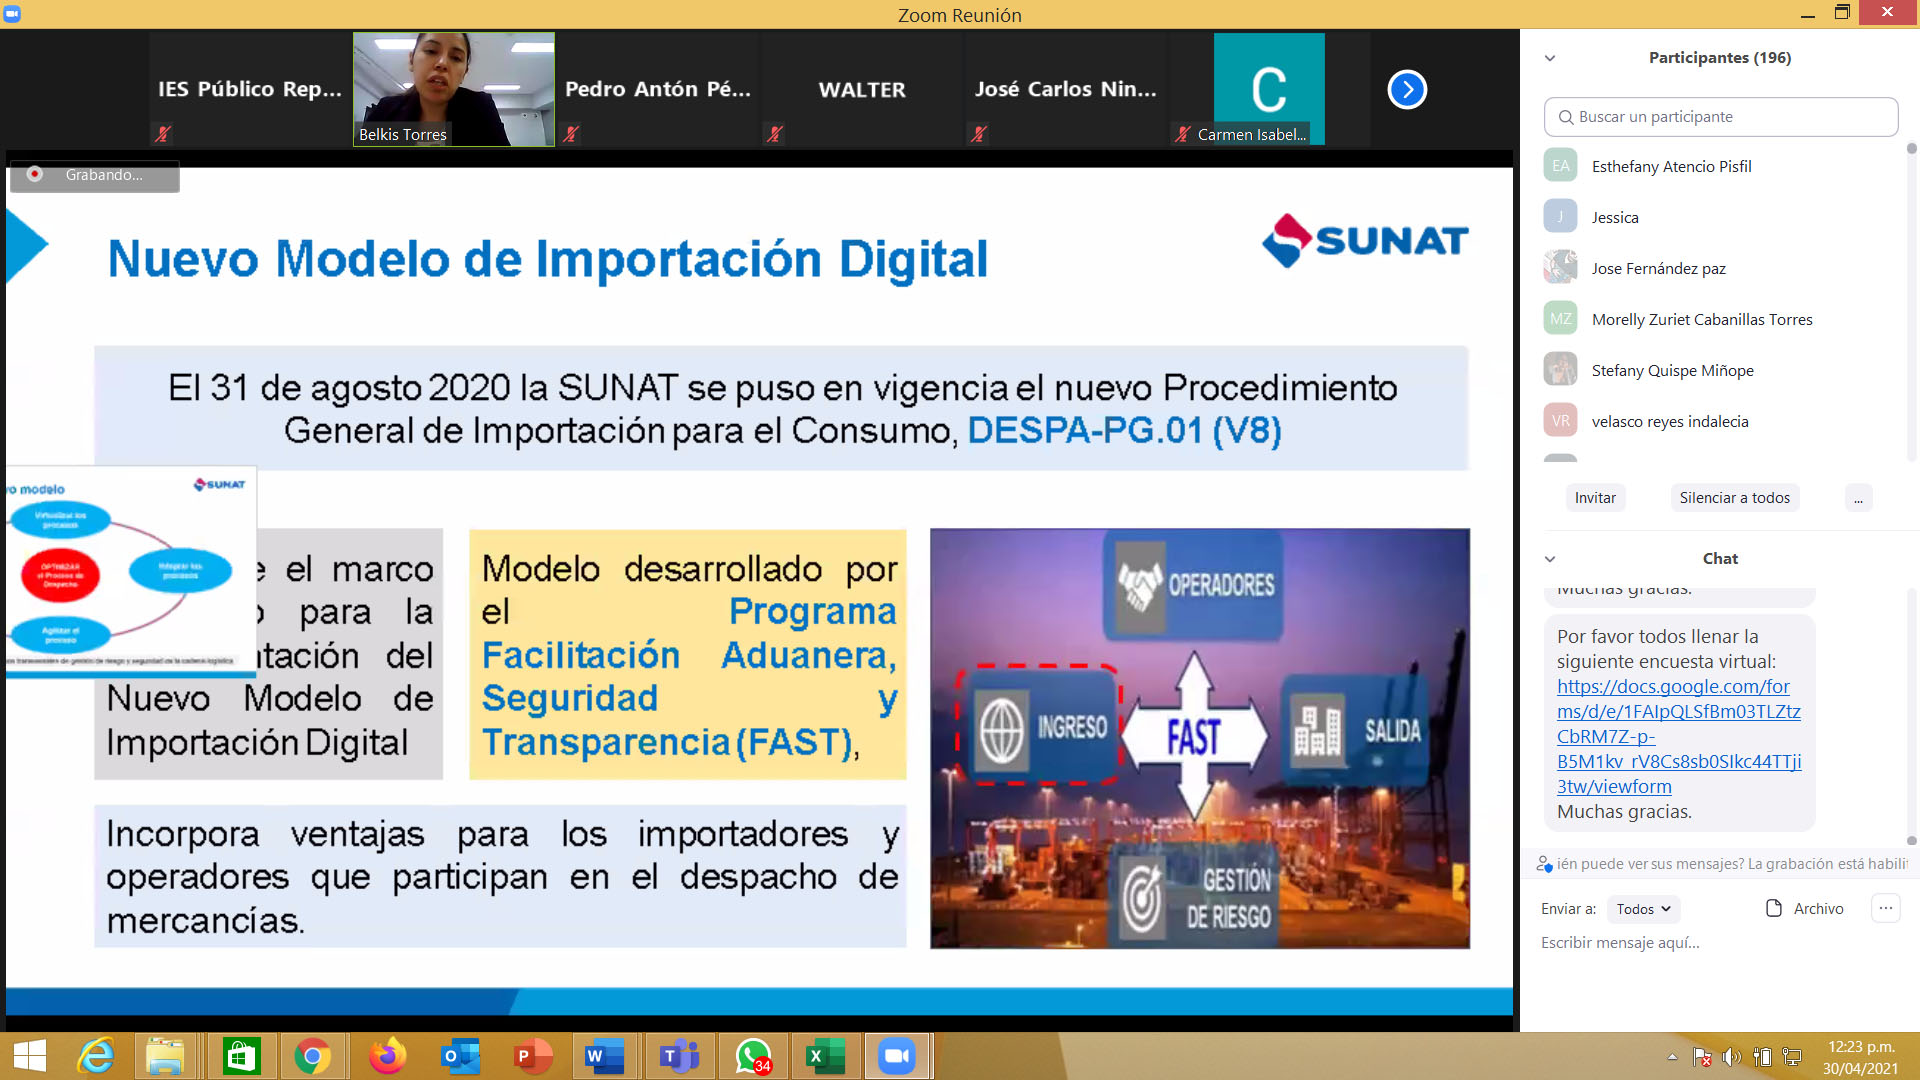Click Stefany Quispe Miñope avatar
Viewport: 1920px width, 1080px height.
pyautogui.click(x=1560, y=370)
